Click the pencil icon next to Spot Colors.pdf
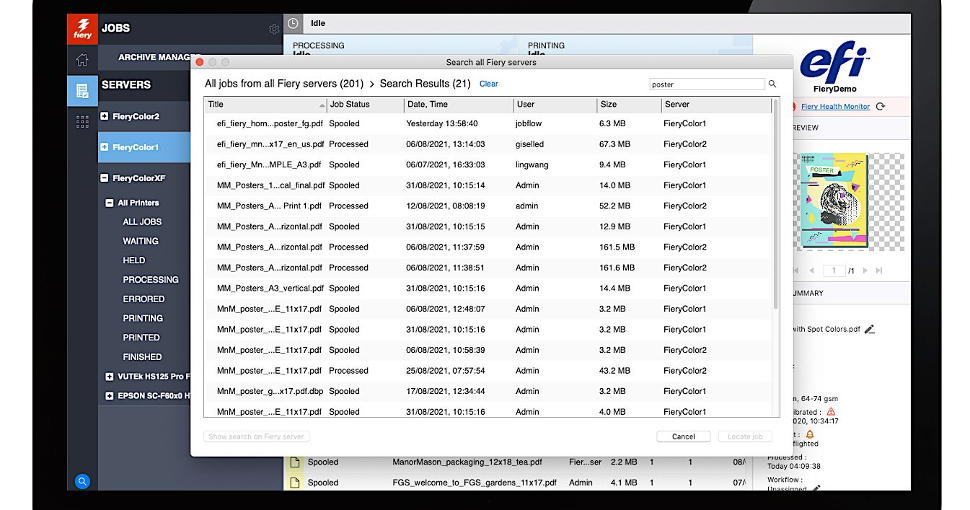The height and width of the screenshot is (510, 970). point(870,329)
